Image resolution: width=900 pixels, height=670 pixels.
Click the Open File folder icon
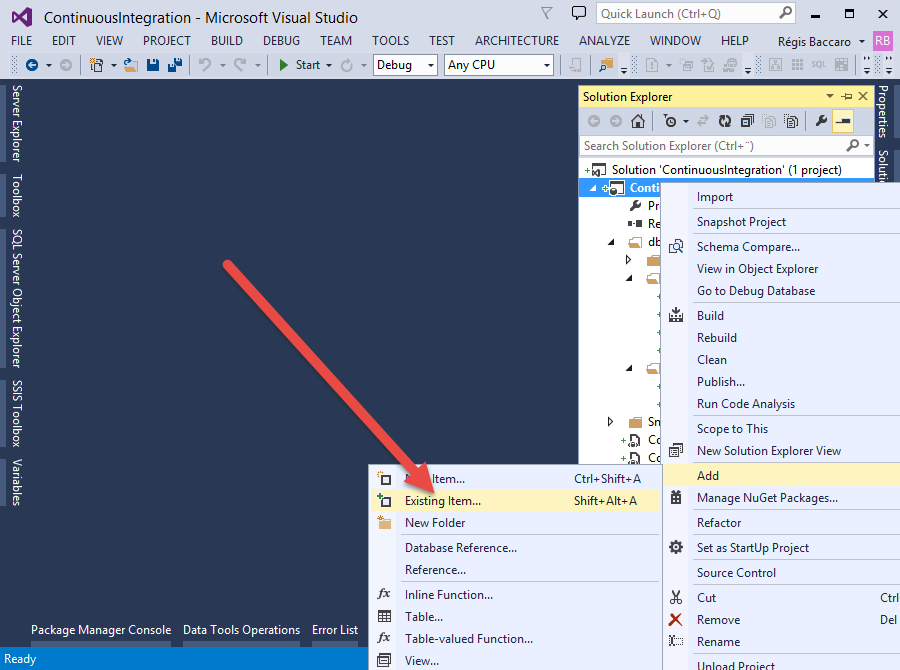(131, 65)
